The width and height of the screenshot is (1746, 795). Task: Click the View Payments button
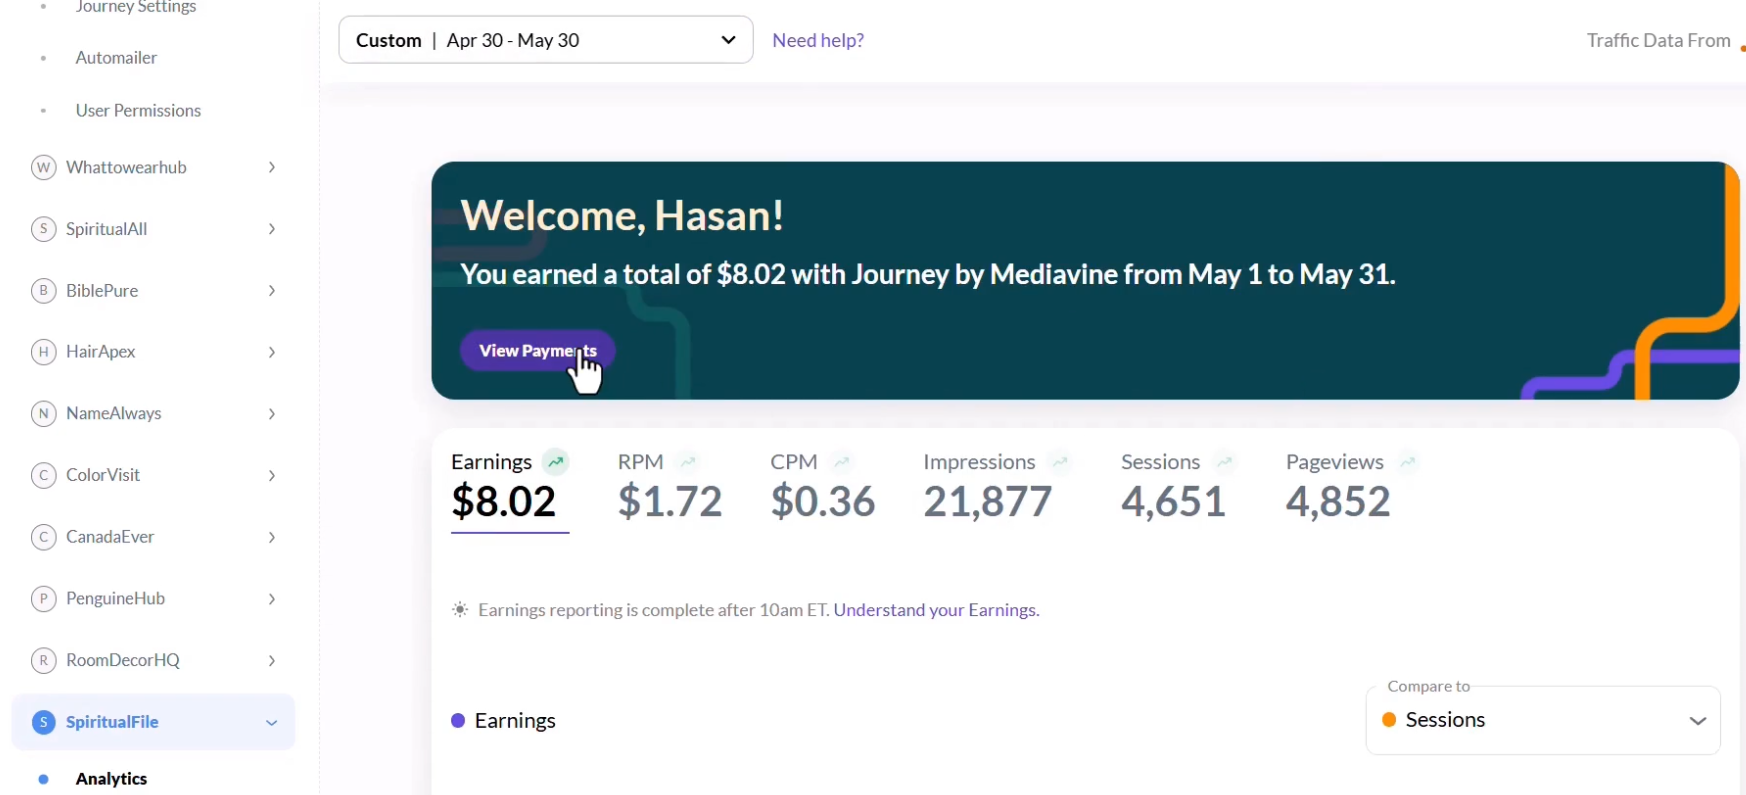point(537,350)
